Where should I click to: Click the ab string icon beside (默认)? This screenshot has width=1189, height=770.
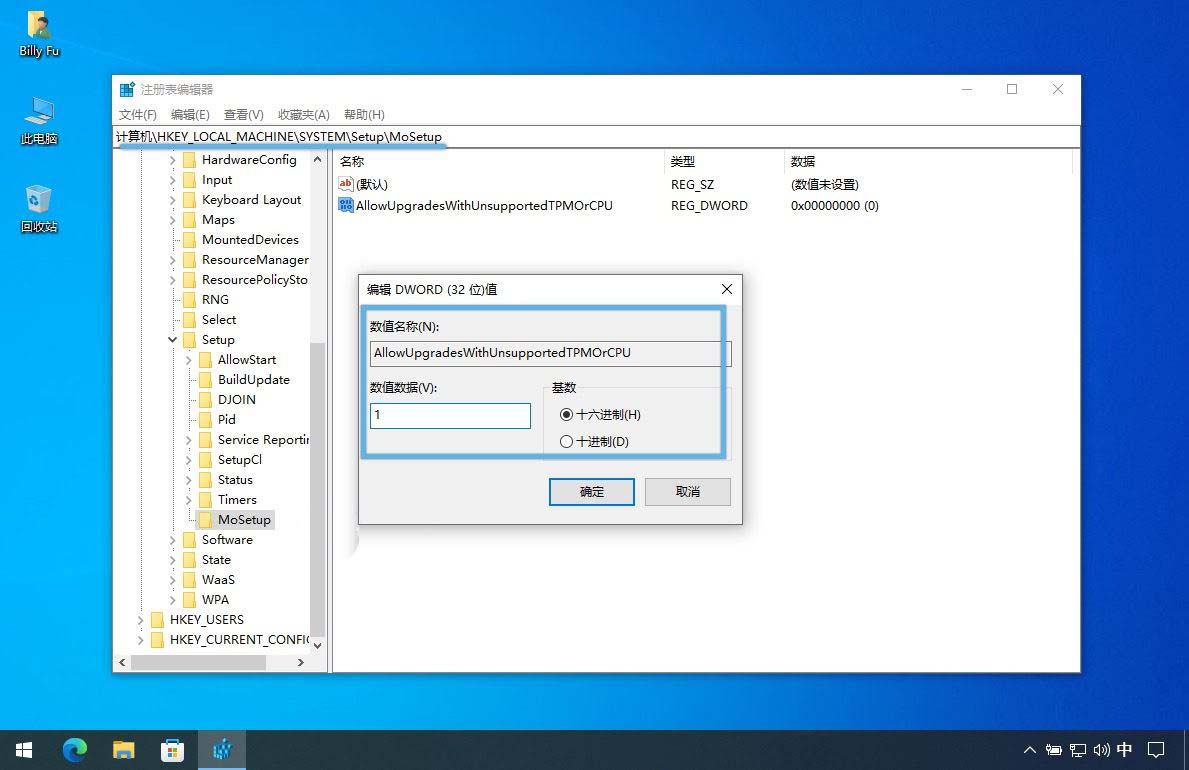click(344, 184)
